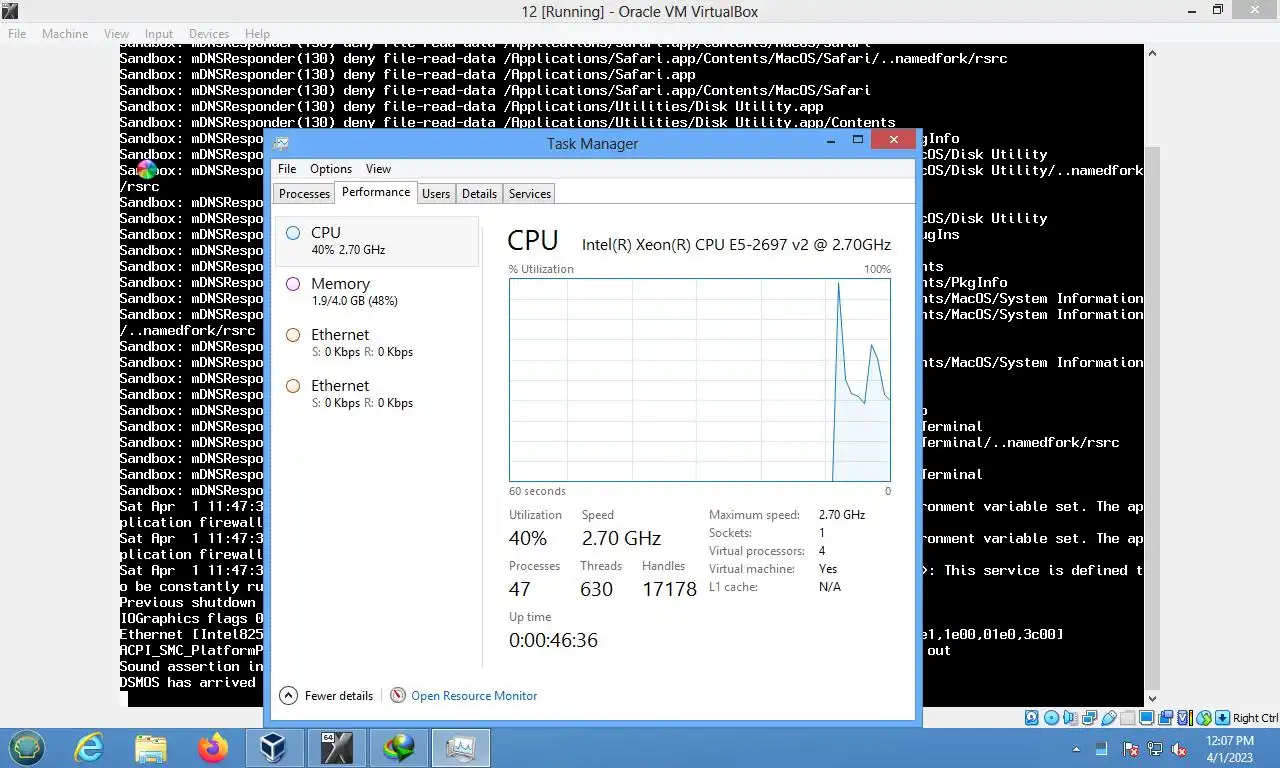Switch to the 64-bit X VM taskbar icon
The height and width of the screenshot is (768, 1280).
[x=336, y=747]
